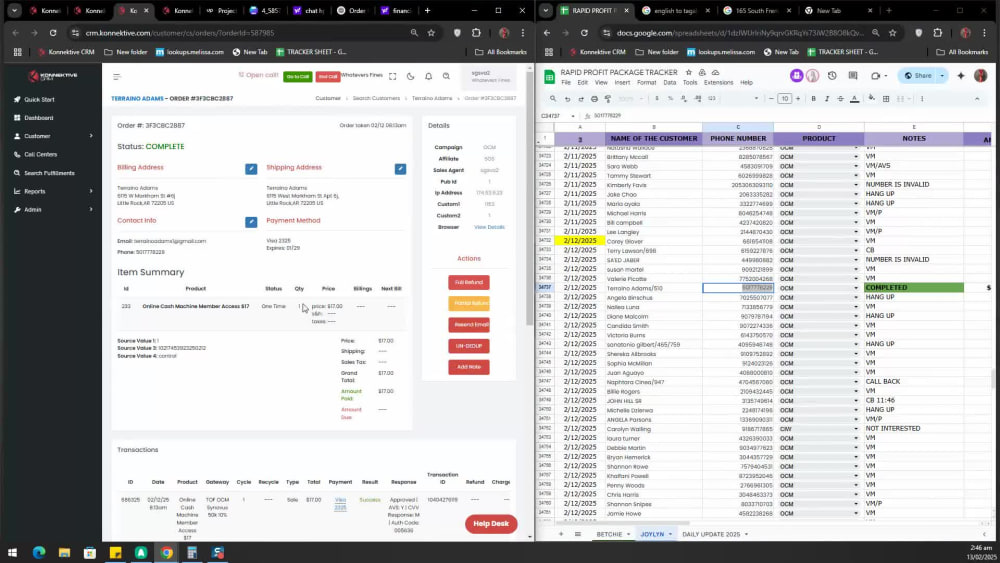Open the File menu in Sheets
This screenshot has width=1000, height=563.
566,83
